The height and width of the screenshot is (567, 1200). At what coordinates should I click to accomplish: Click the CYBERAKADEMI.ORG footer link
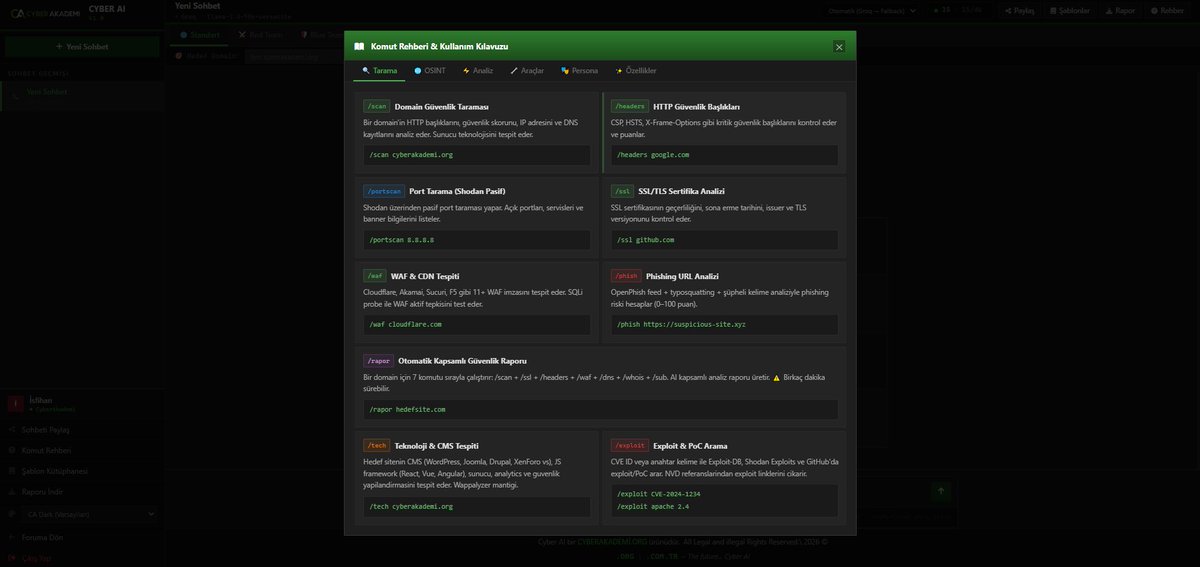[x=610, y=541]
